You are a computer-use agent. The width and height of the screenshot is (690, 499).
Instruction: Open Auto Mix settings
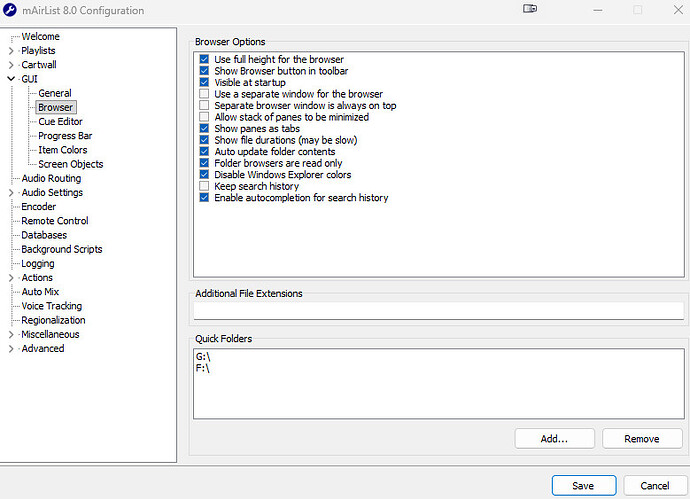point(40,292)
